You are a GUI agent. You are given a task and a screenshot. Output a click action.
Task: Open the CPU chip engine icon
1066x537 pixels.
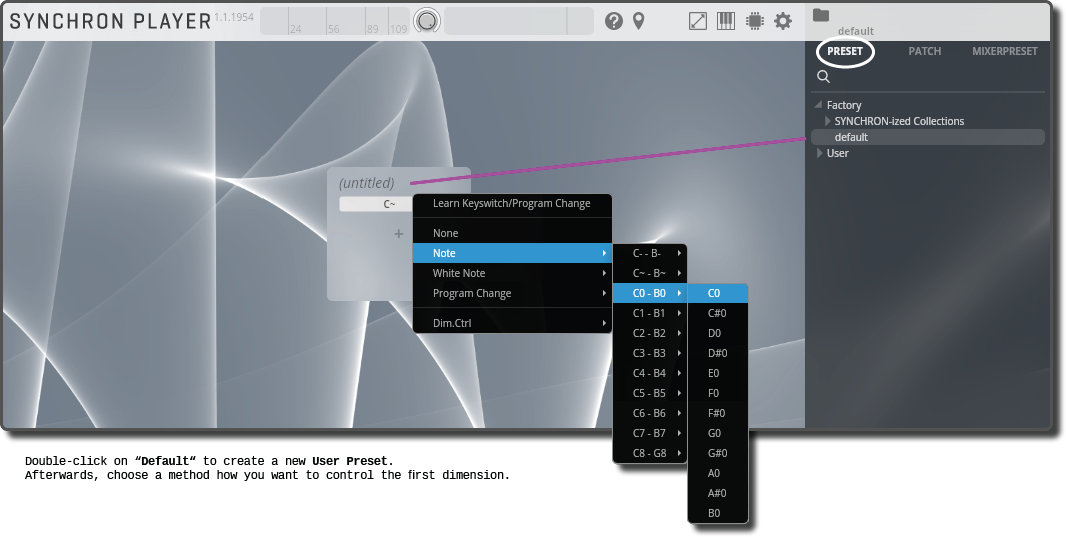755,21
